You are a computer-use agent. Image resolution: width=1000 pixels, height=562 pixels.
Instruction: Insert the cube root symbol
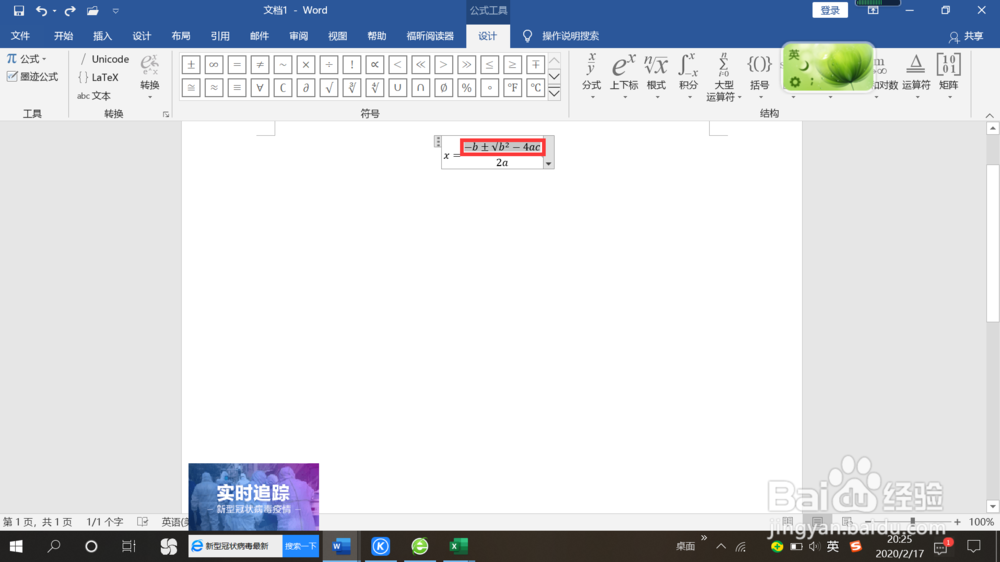(351, 87)
